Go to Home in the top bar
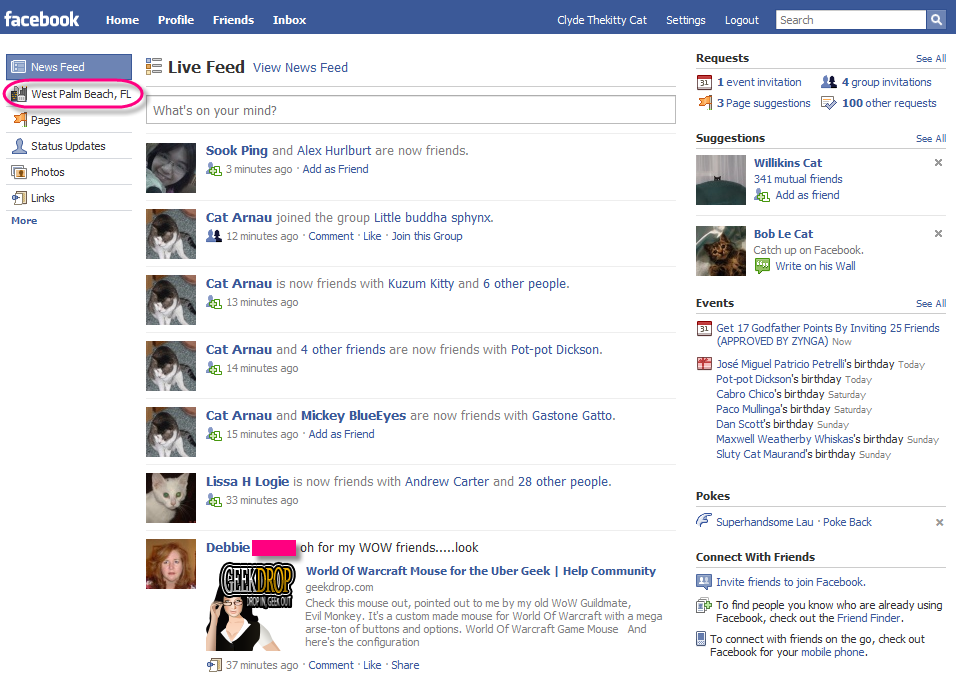Image resolution: width=956 pixels, height=678 pixels. tap(123, 20)
